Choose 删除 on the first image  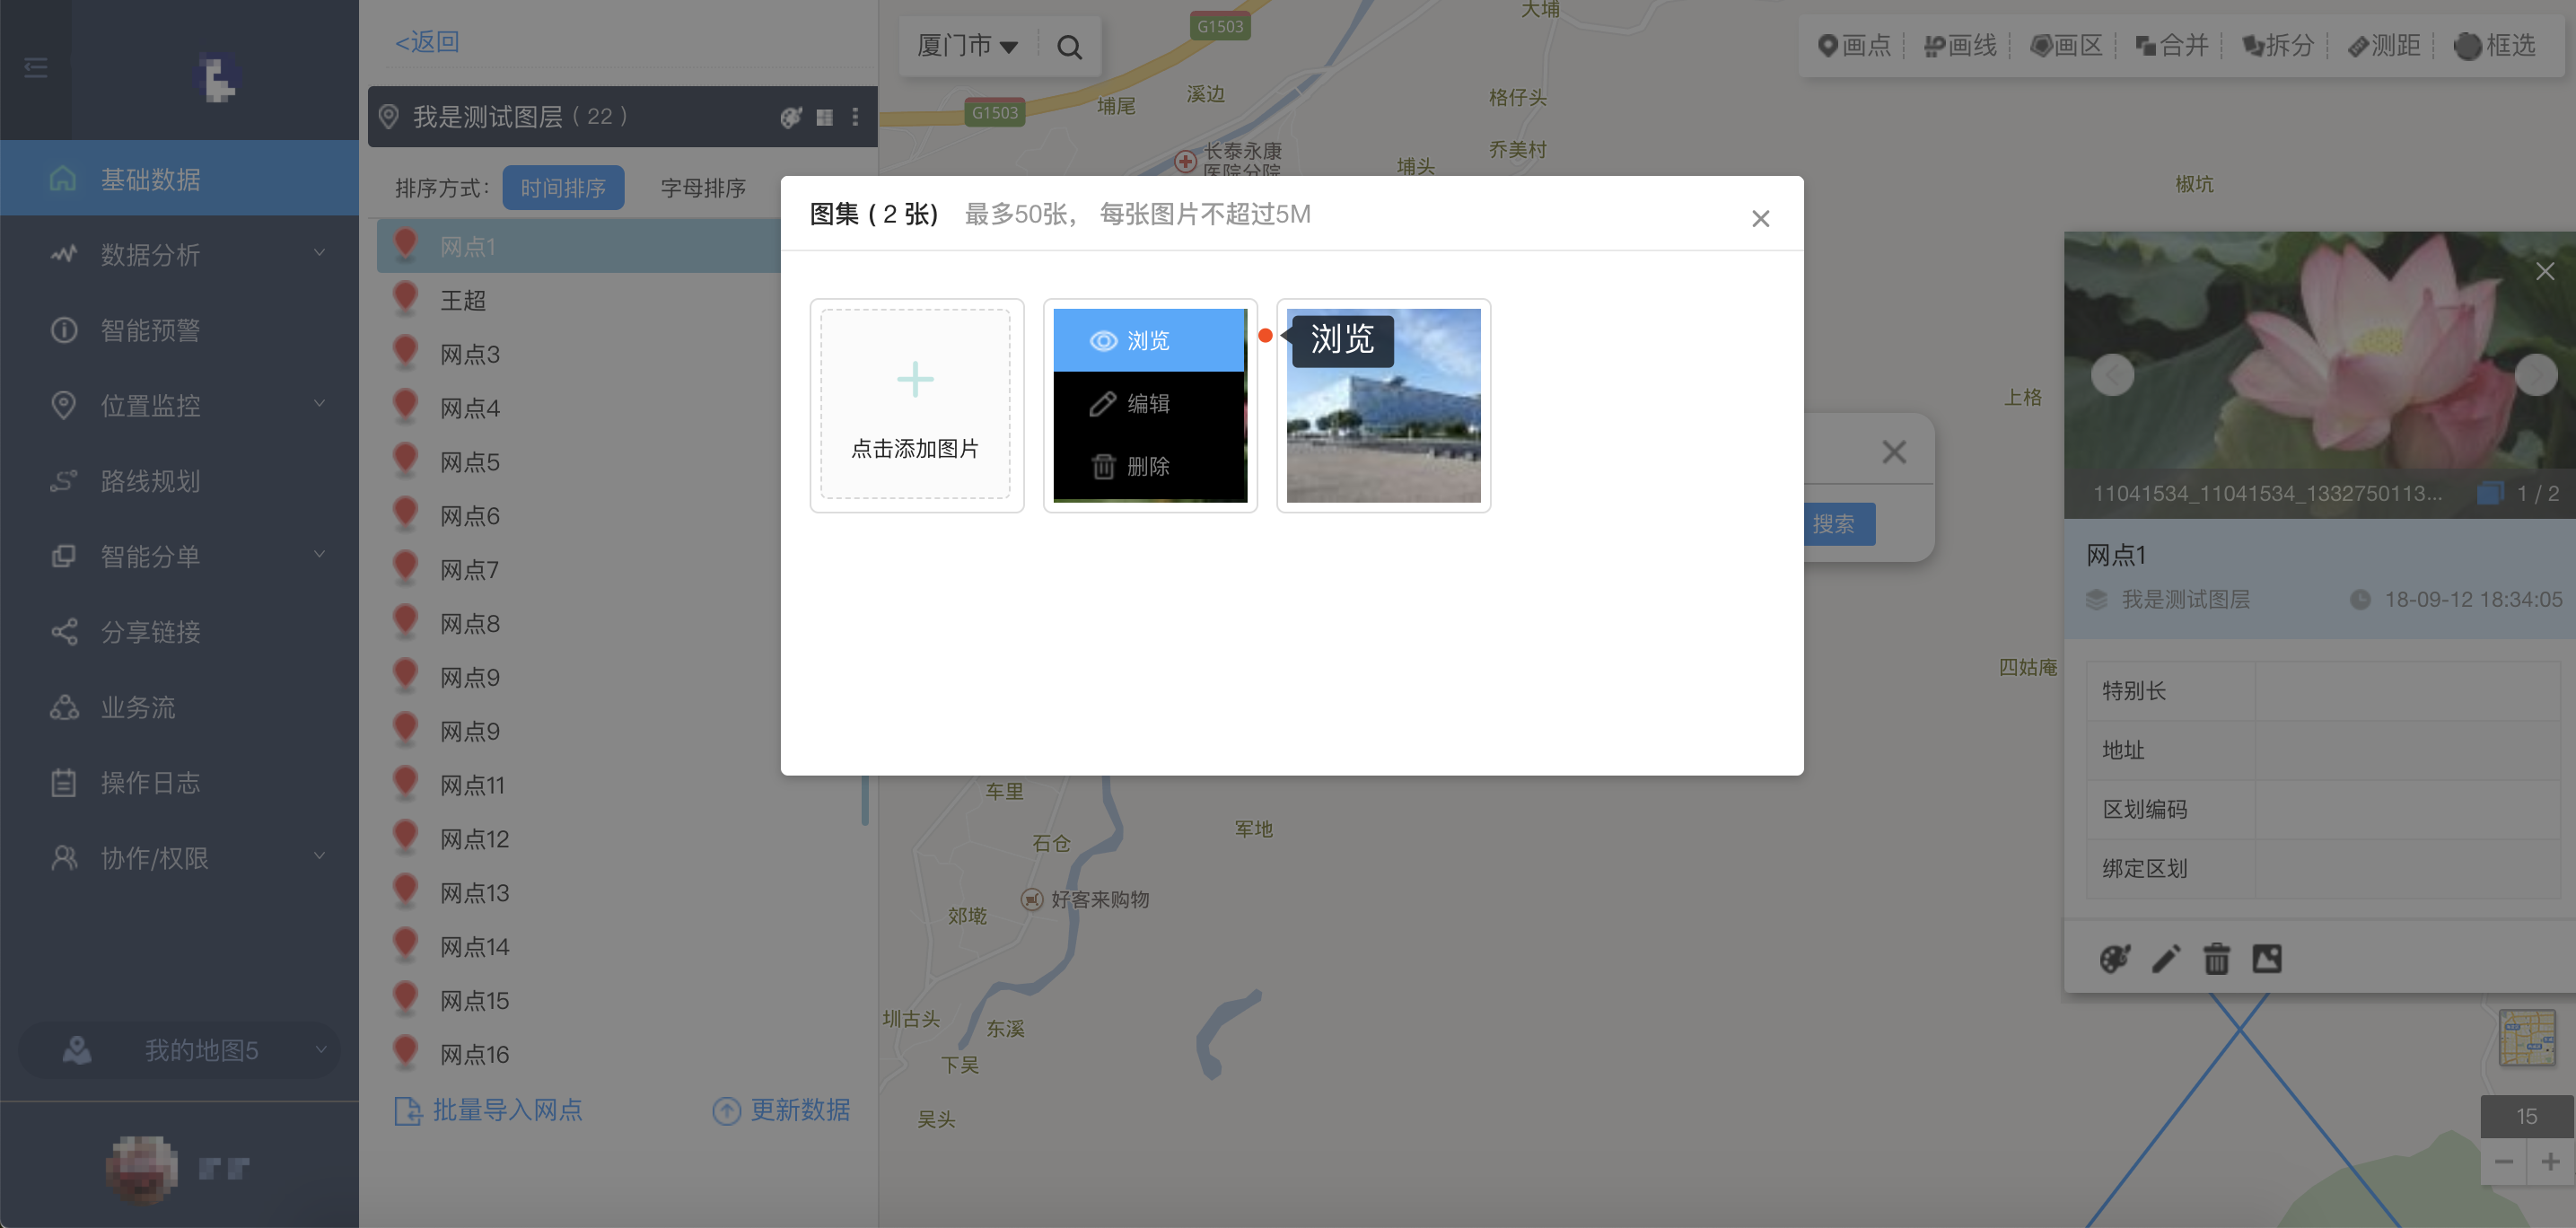tap(1149, 466)
